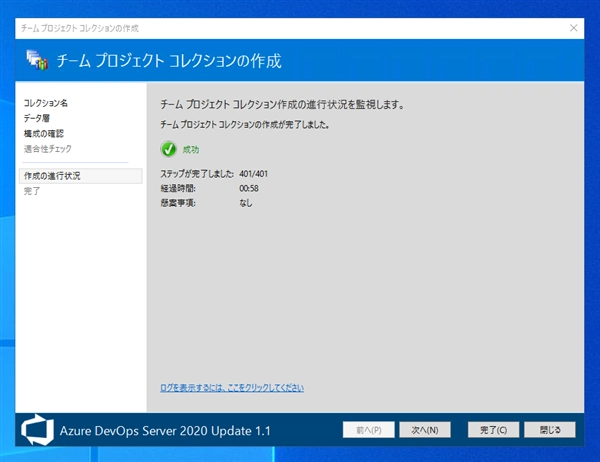Click the 懸案事項 label
Screen dimensions: 600x462
point(178,203)
